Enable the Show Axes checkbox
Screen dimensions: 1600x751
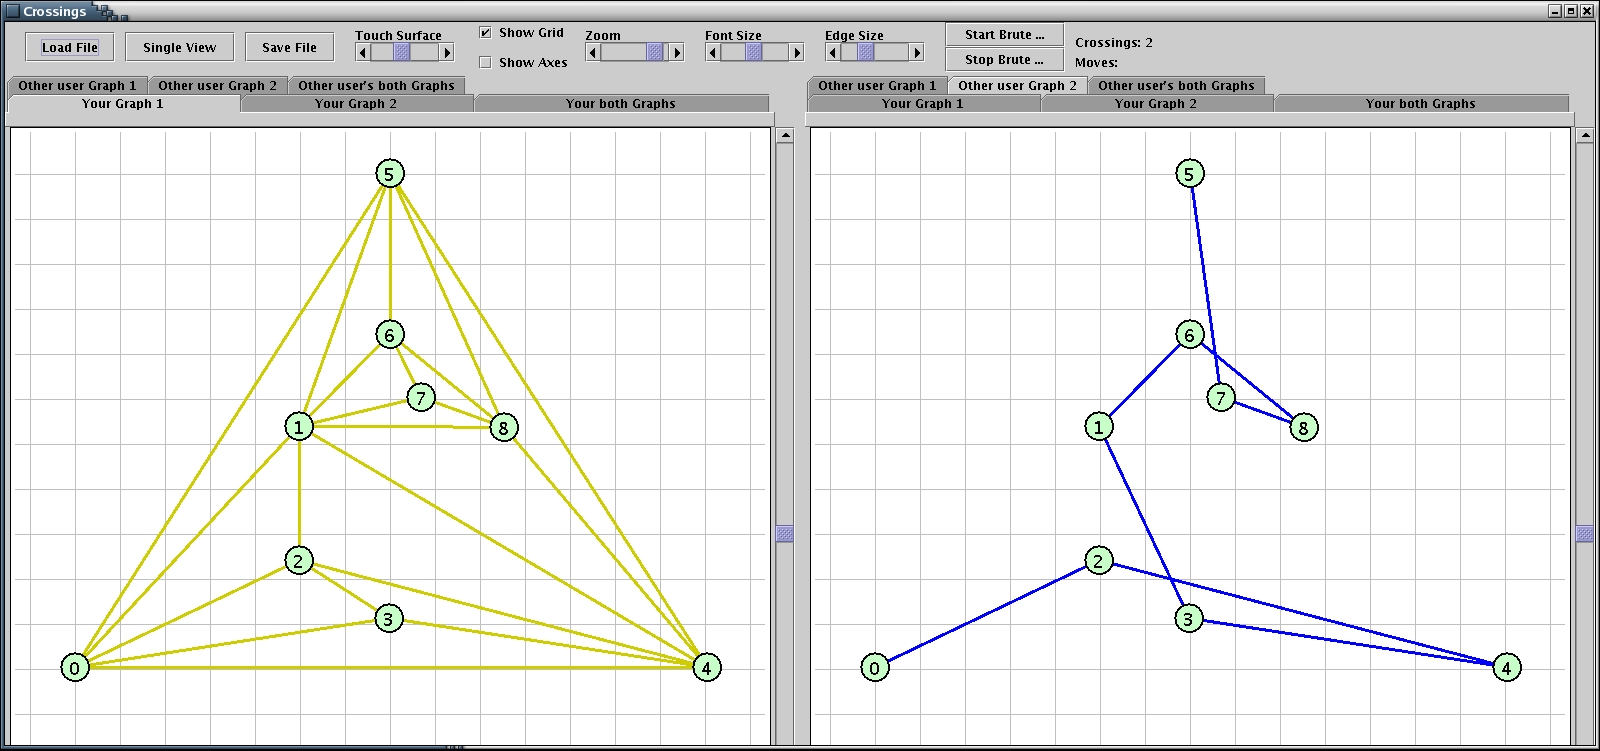click(x=486, y=62)
